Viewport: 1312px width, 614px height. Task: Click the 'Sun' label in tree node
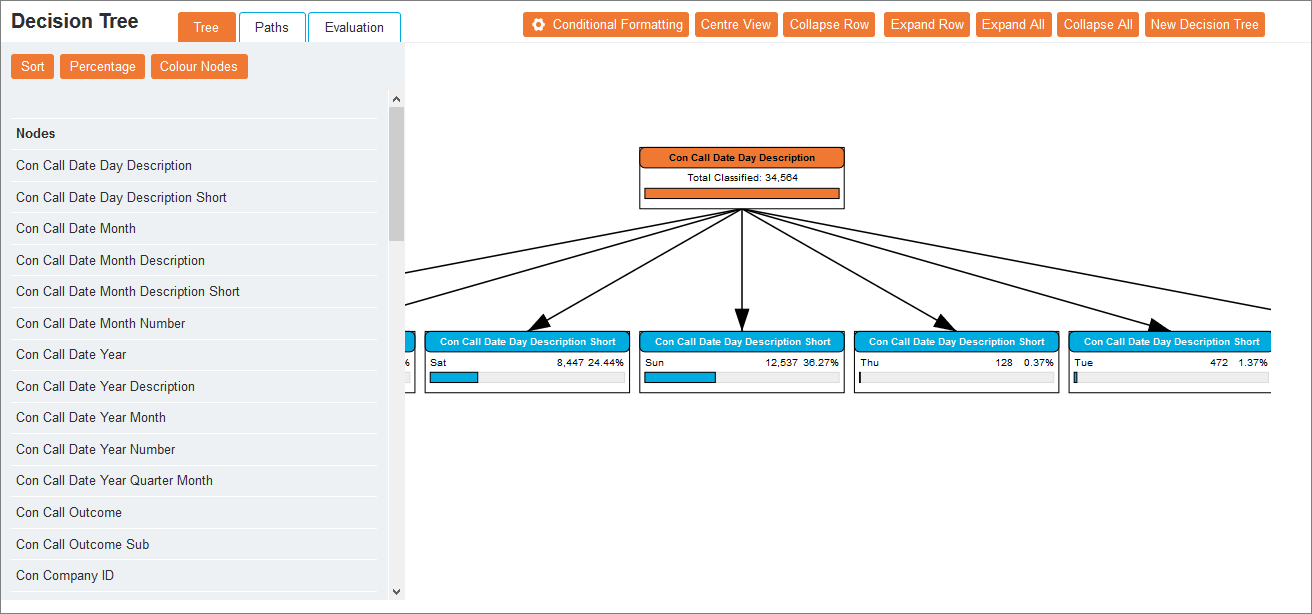pos(654,363)
